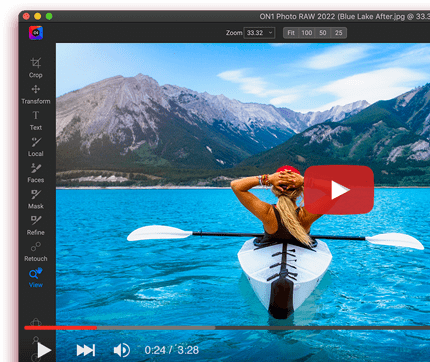
Task: Skip to the next video
Action: (x=86, y=350)
